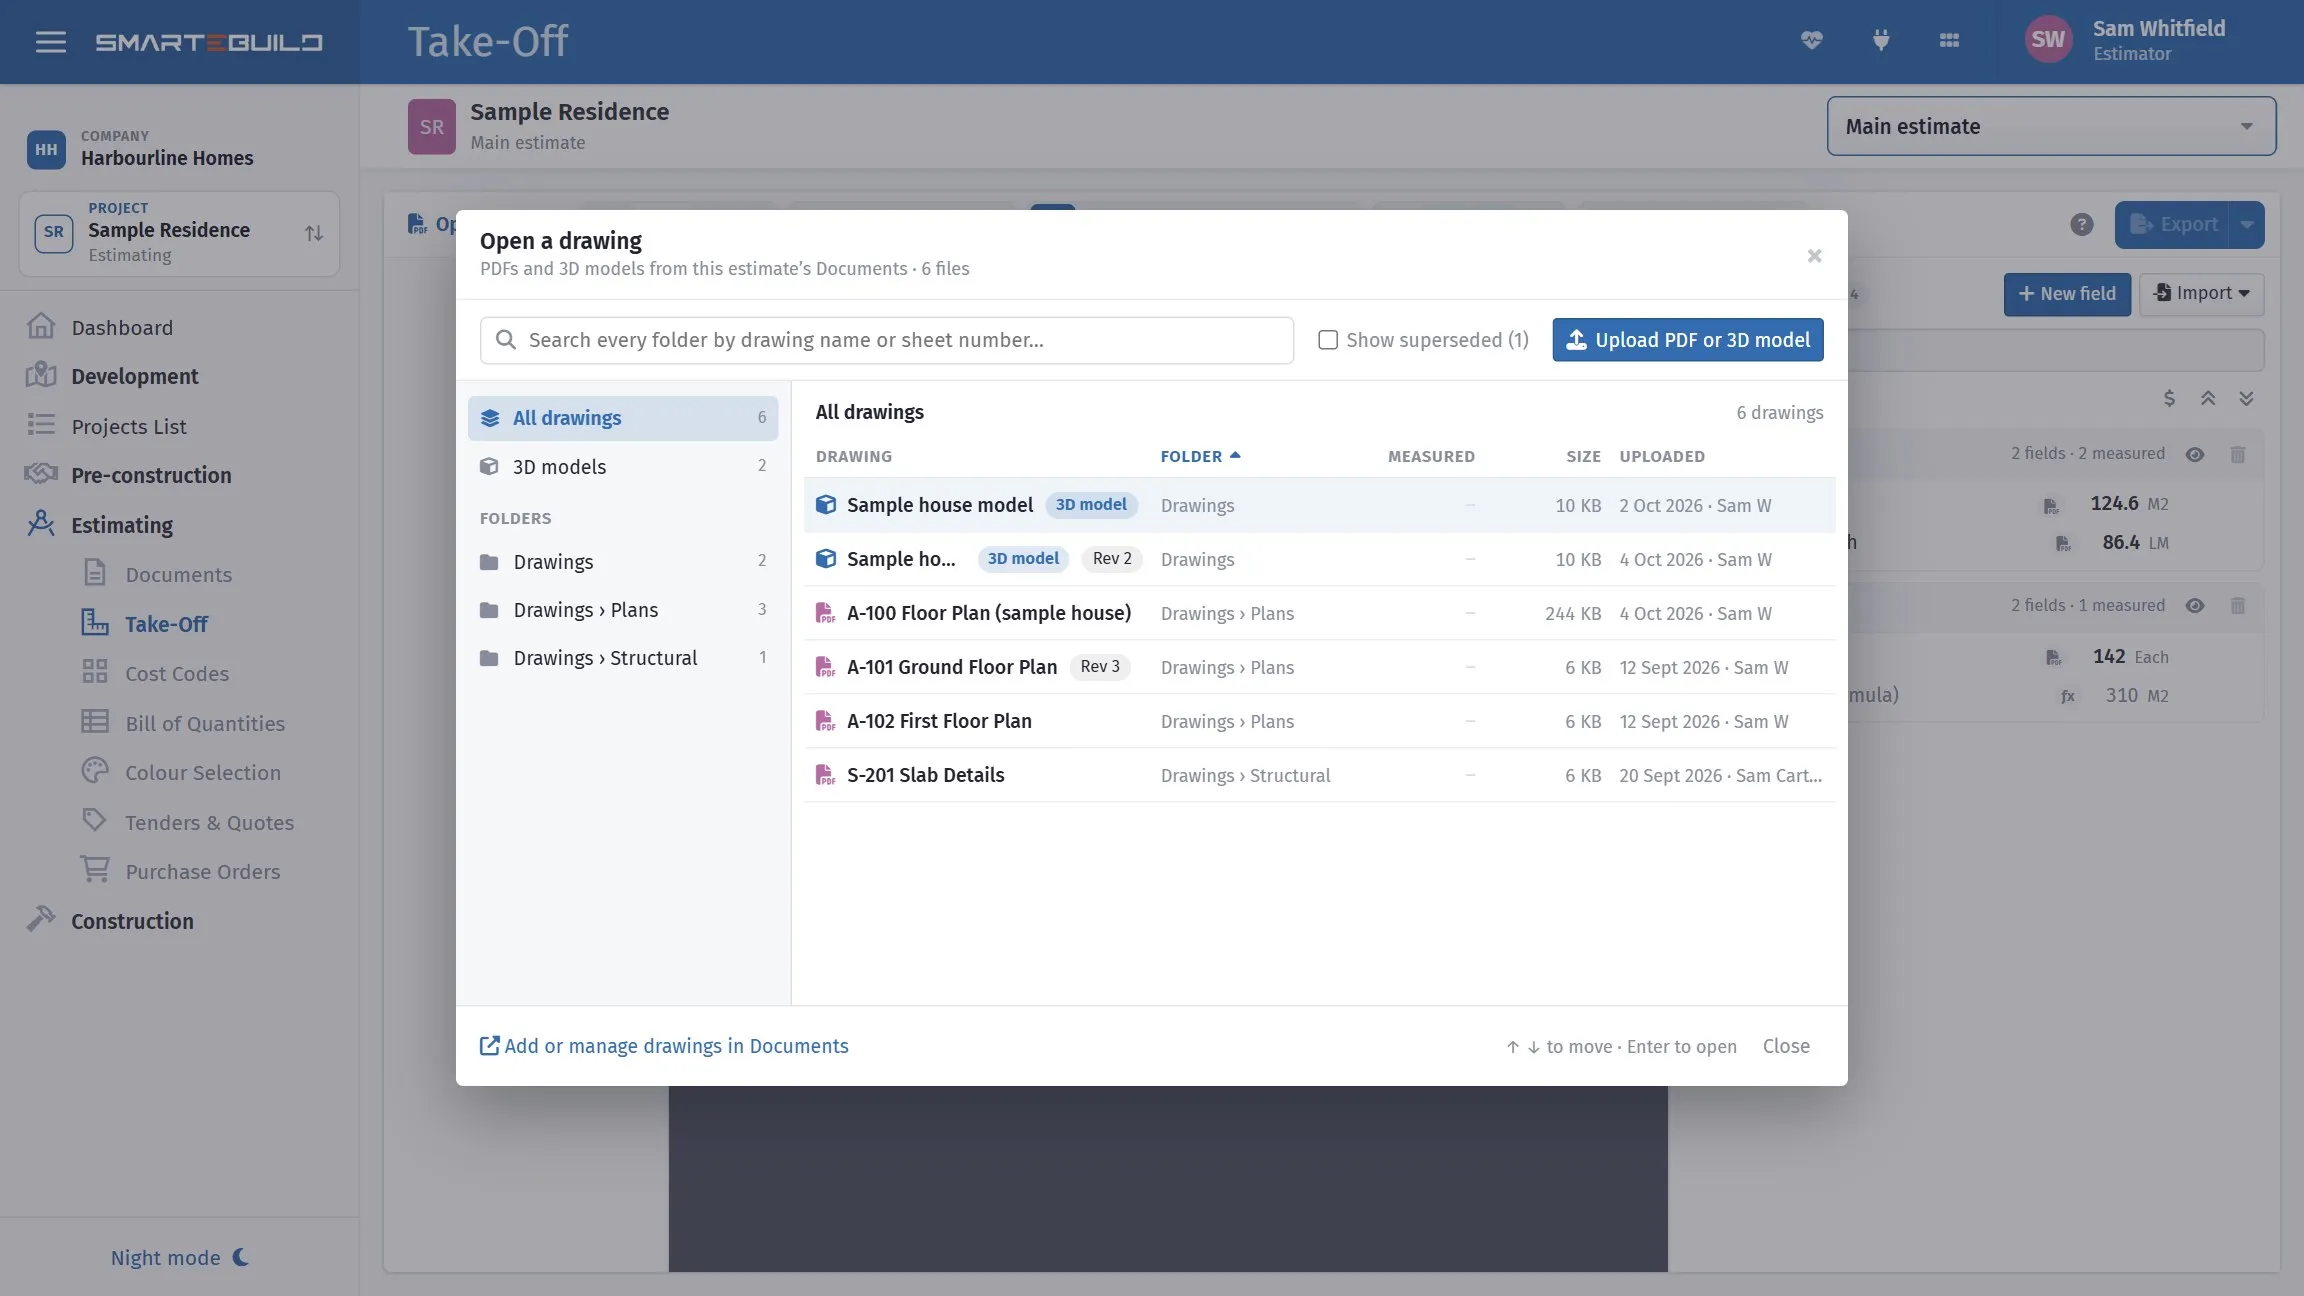Select All drawings in the sidebar
This screenshot has height=1296, width=2304.
point(622,418)
